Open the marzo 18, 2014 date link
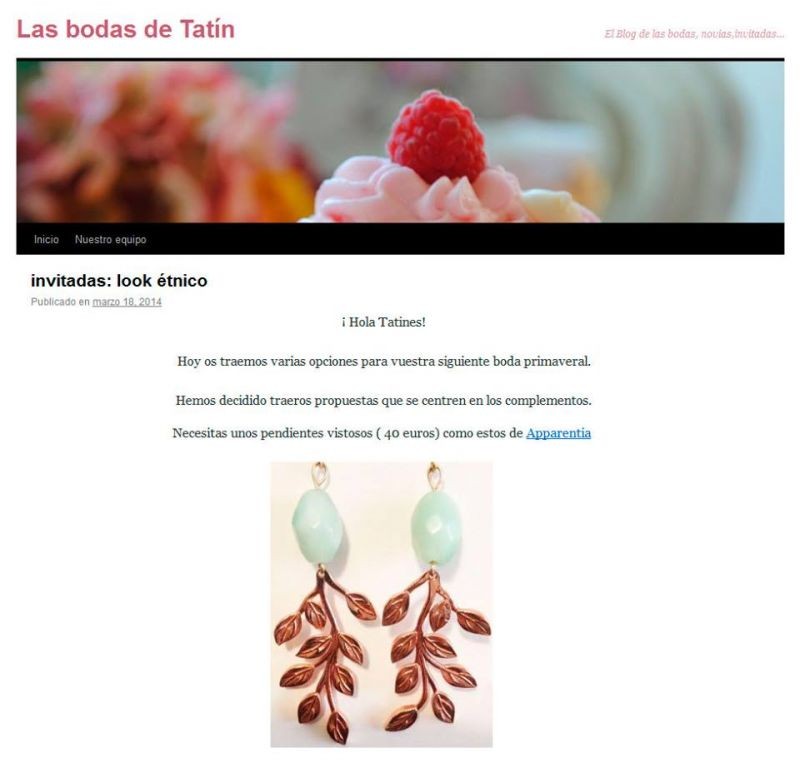 tap(127, 302)
